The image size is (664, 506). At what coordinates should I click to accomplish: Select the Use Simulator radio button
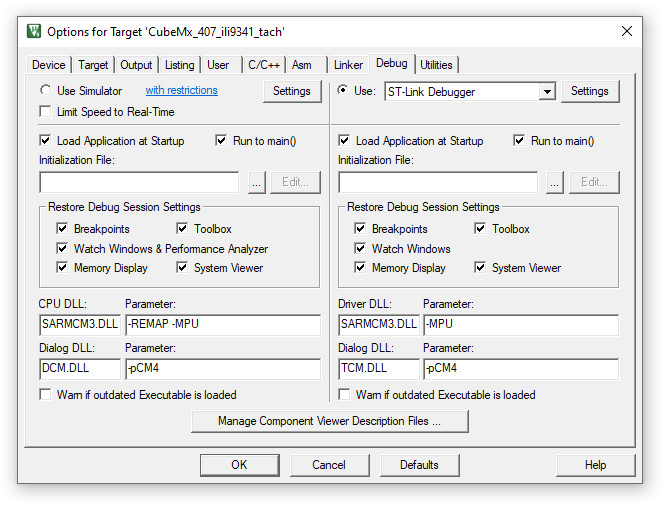(x=45, y=91)
